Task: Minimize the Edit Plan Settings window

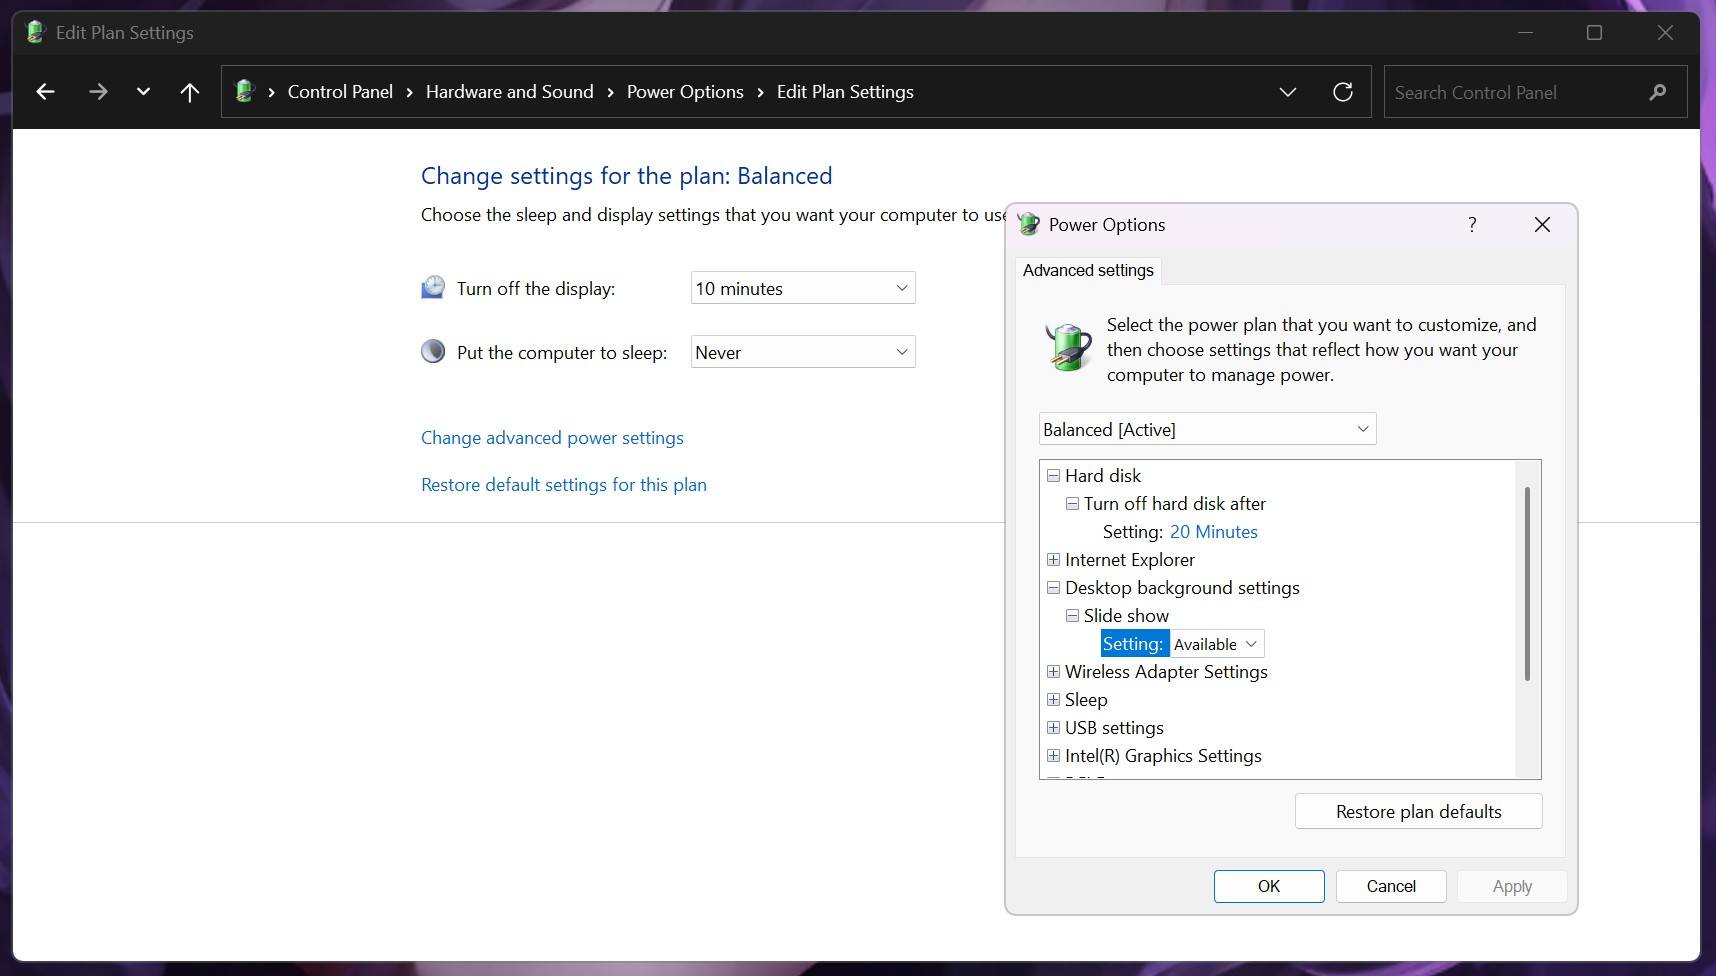Action: pyautogui.click(x=1525, y=33)
